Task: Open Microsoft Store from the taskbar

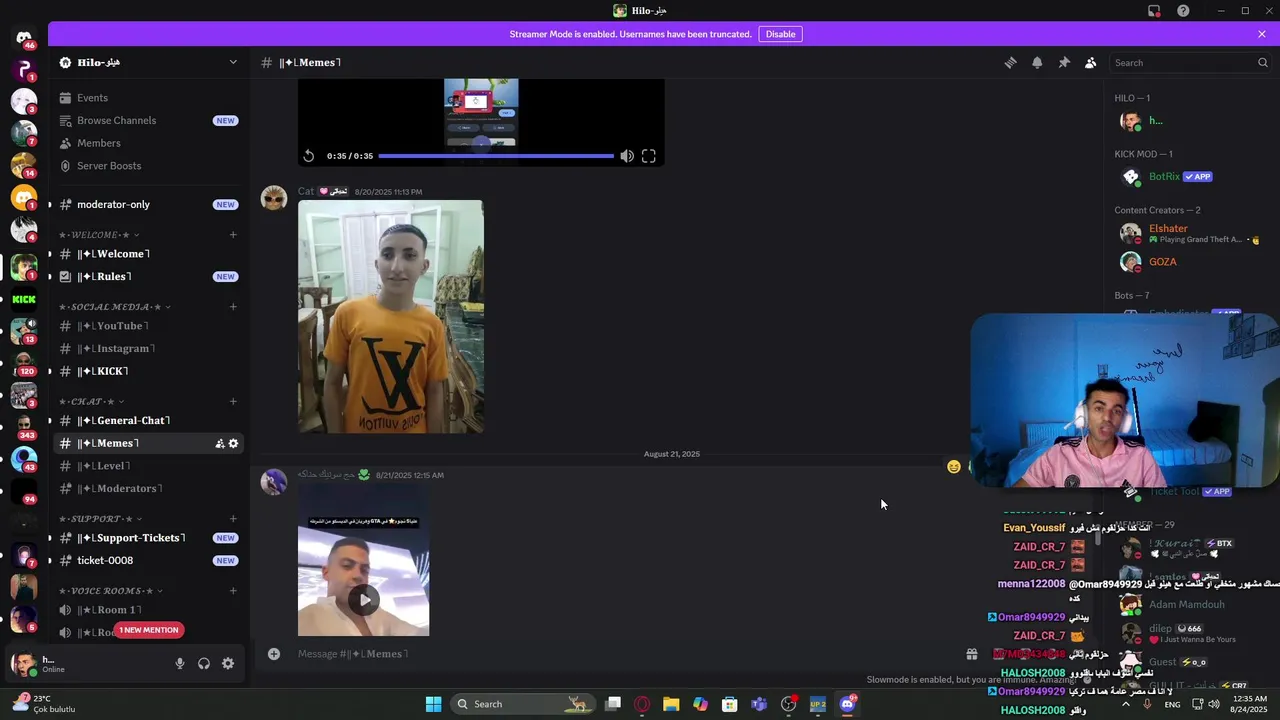Action: [x=730, y=704]
